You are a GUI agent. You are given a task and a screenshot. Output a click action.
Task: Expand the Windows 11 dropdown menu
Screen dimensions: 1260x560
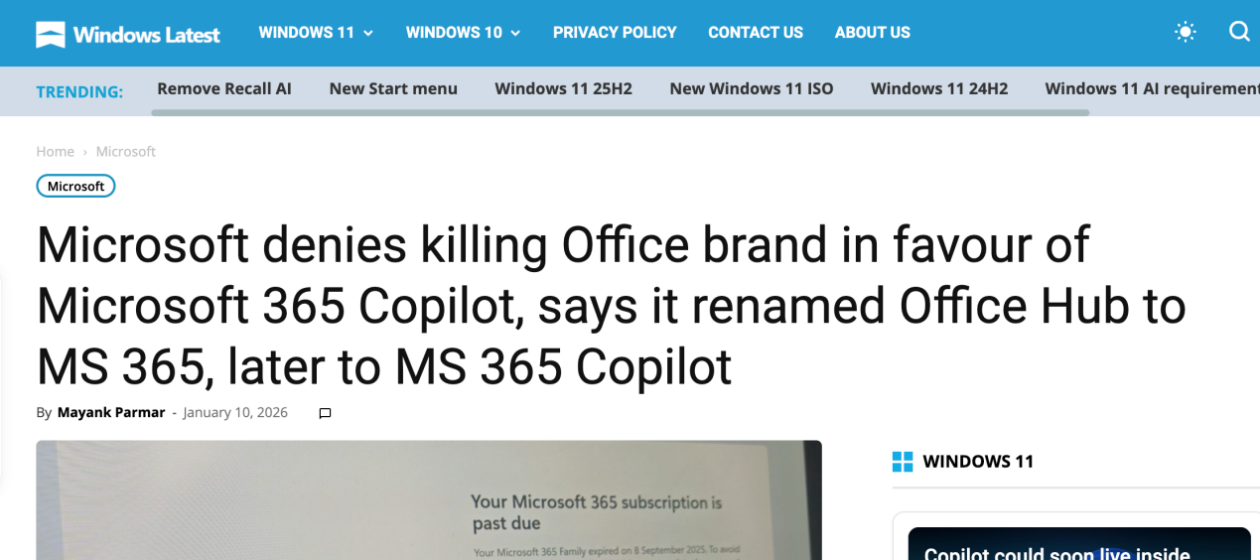pyautogui.click(x=315, y=32)
